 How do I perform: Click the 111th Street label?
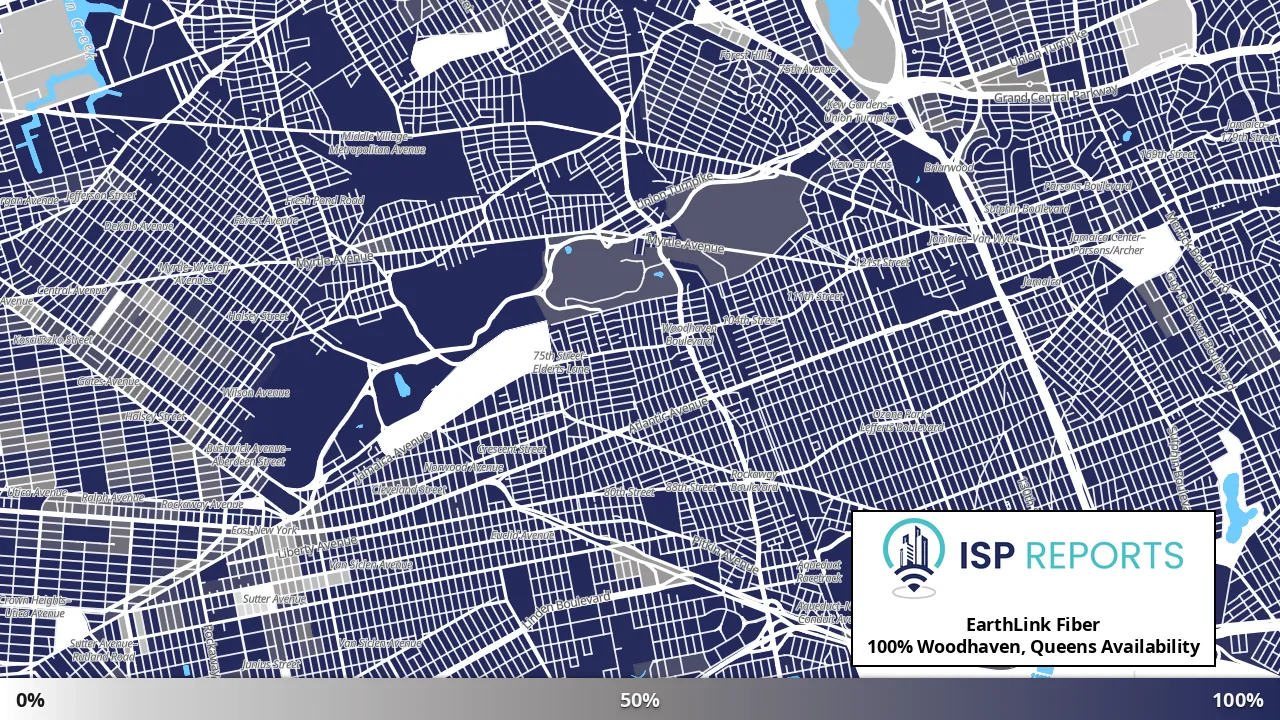coord(814,297)
